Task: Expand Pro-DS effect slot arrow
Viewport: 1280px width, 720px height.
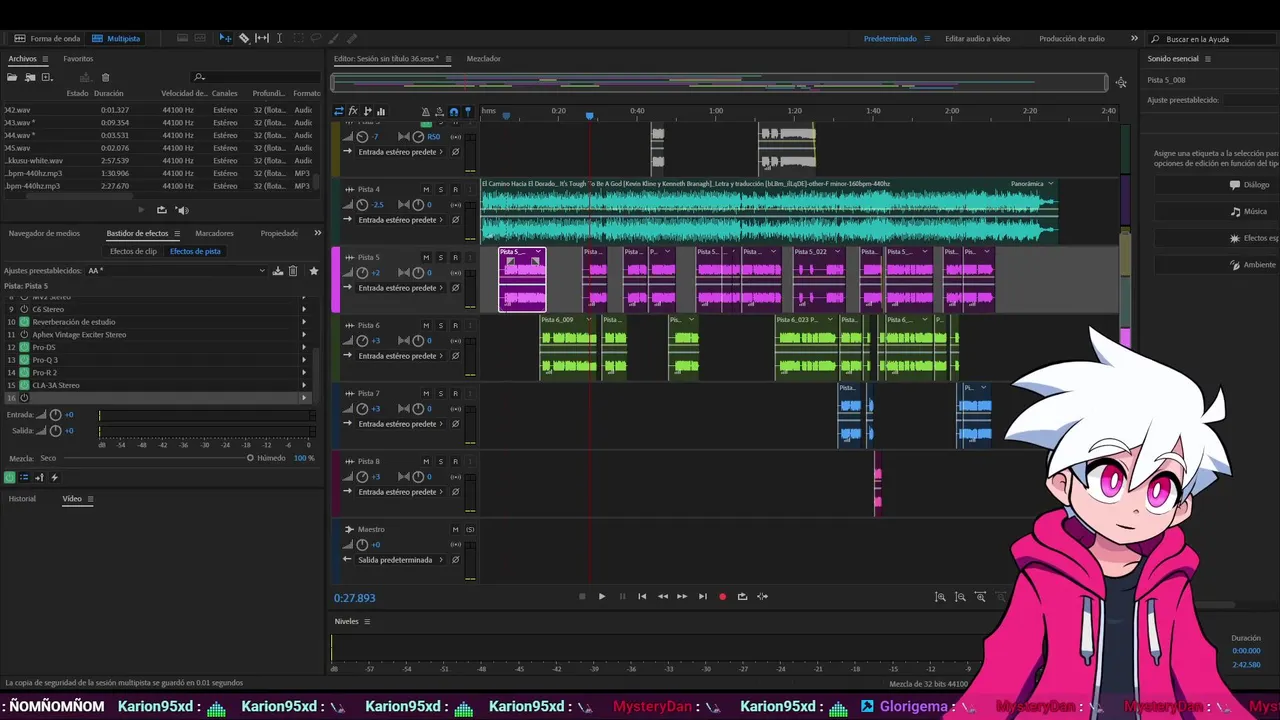Action: [x=304, y=347]
